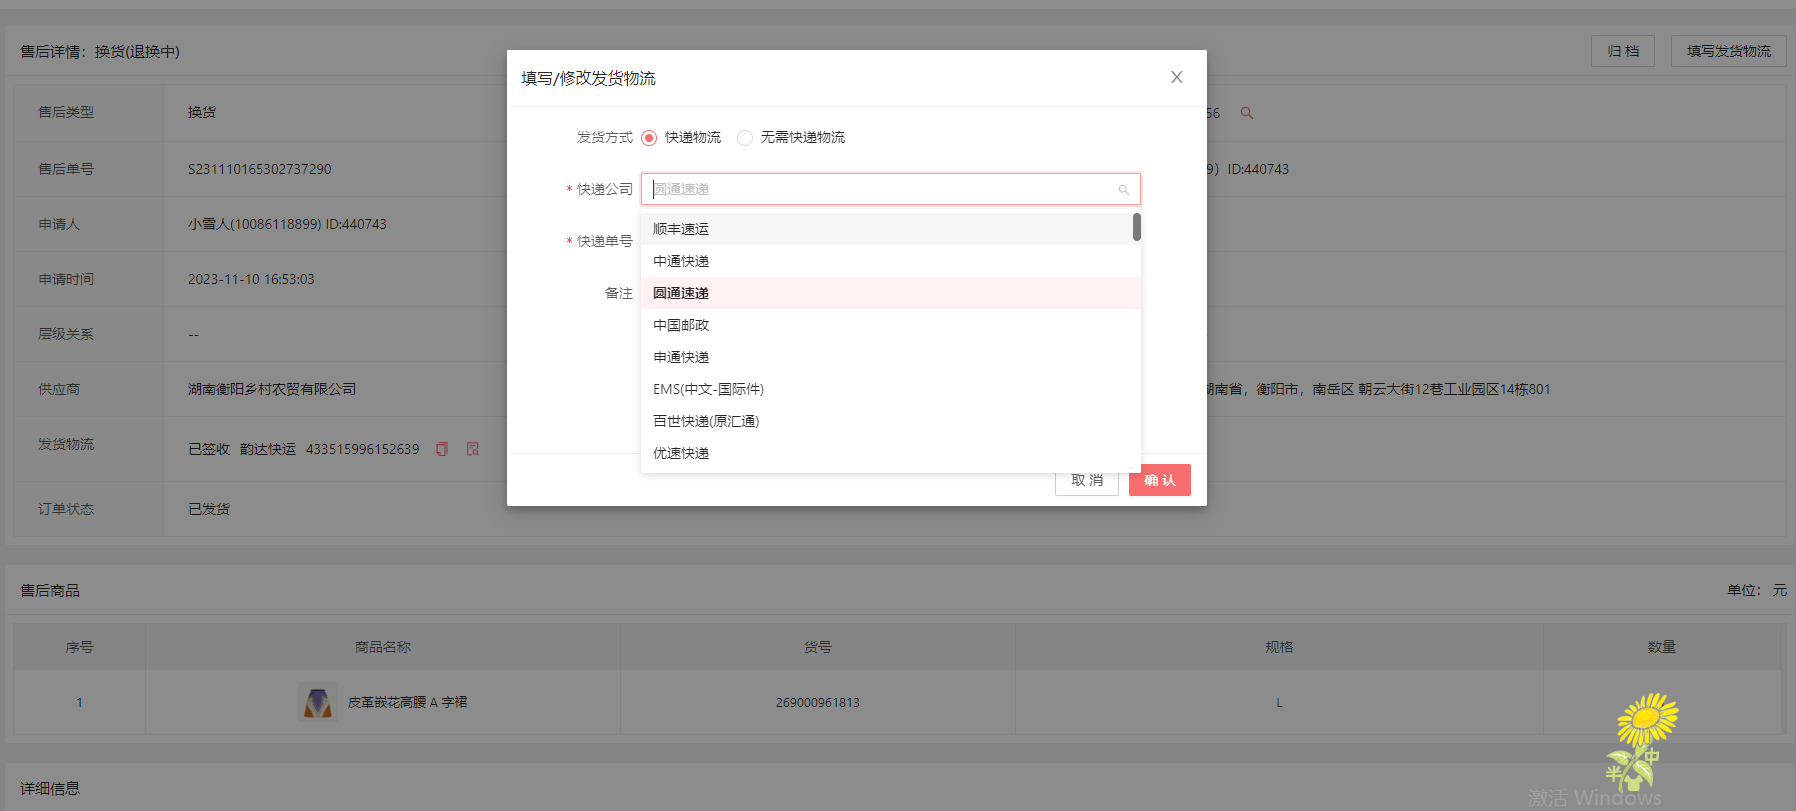Select 圆通速递 in the courier dropdown
The image size is (1796, 811).
681,293
